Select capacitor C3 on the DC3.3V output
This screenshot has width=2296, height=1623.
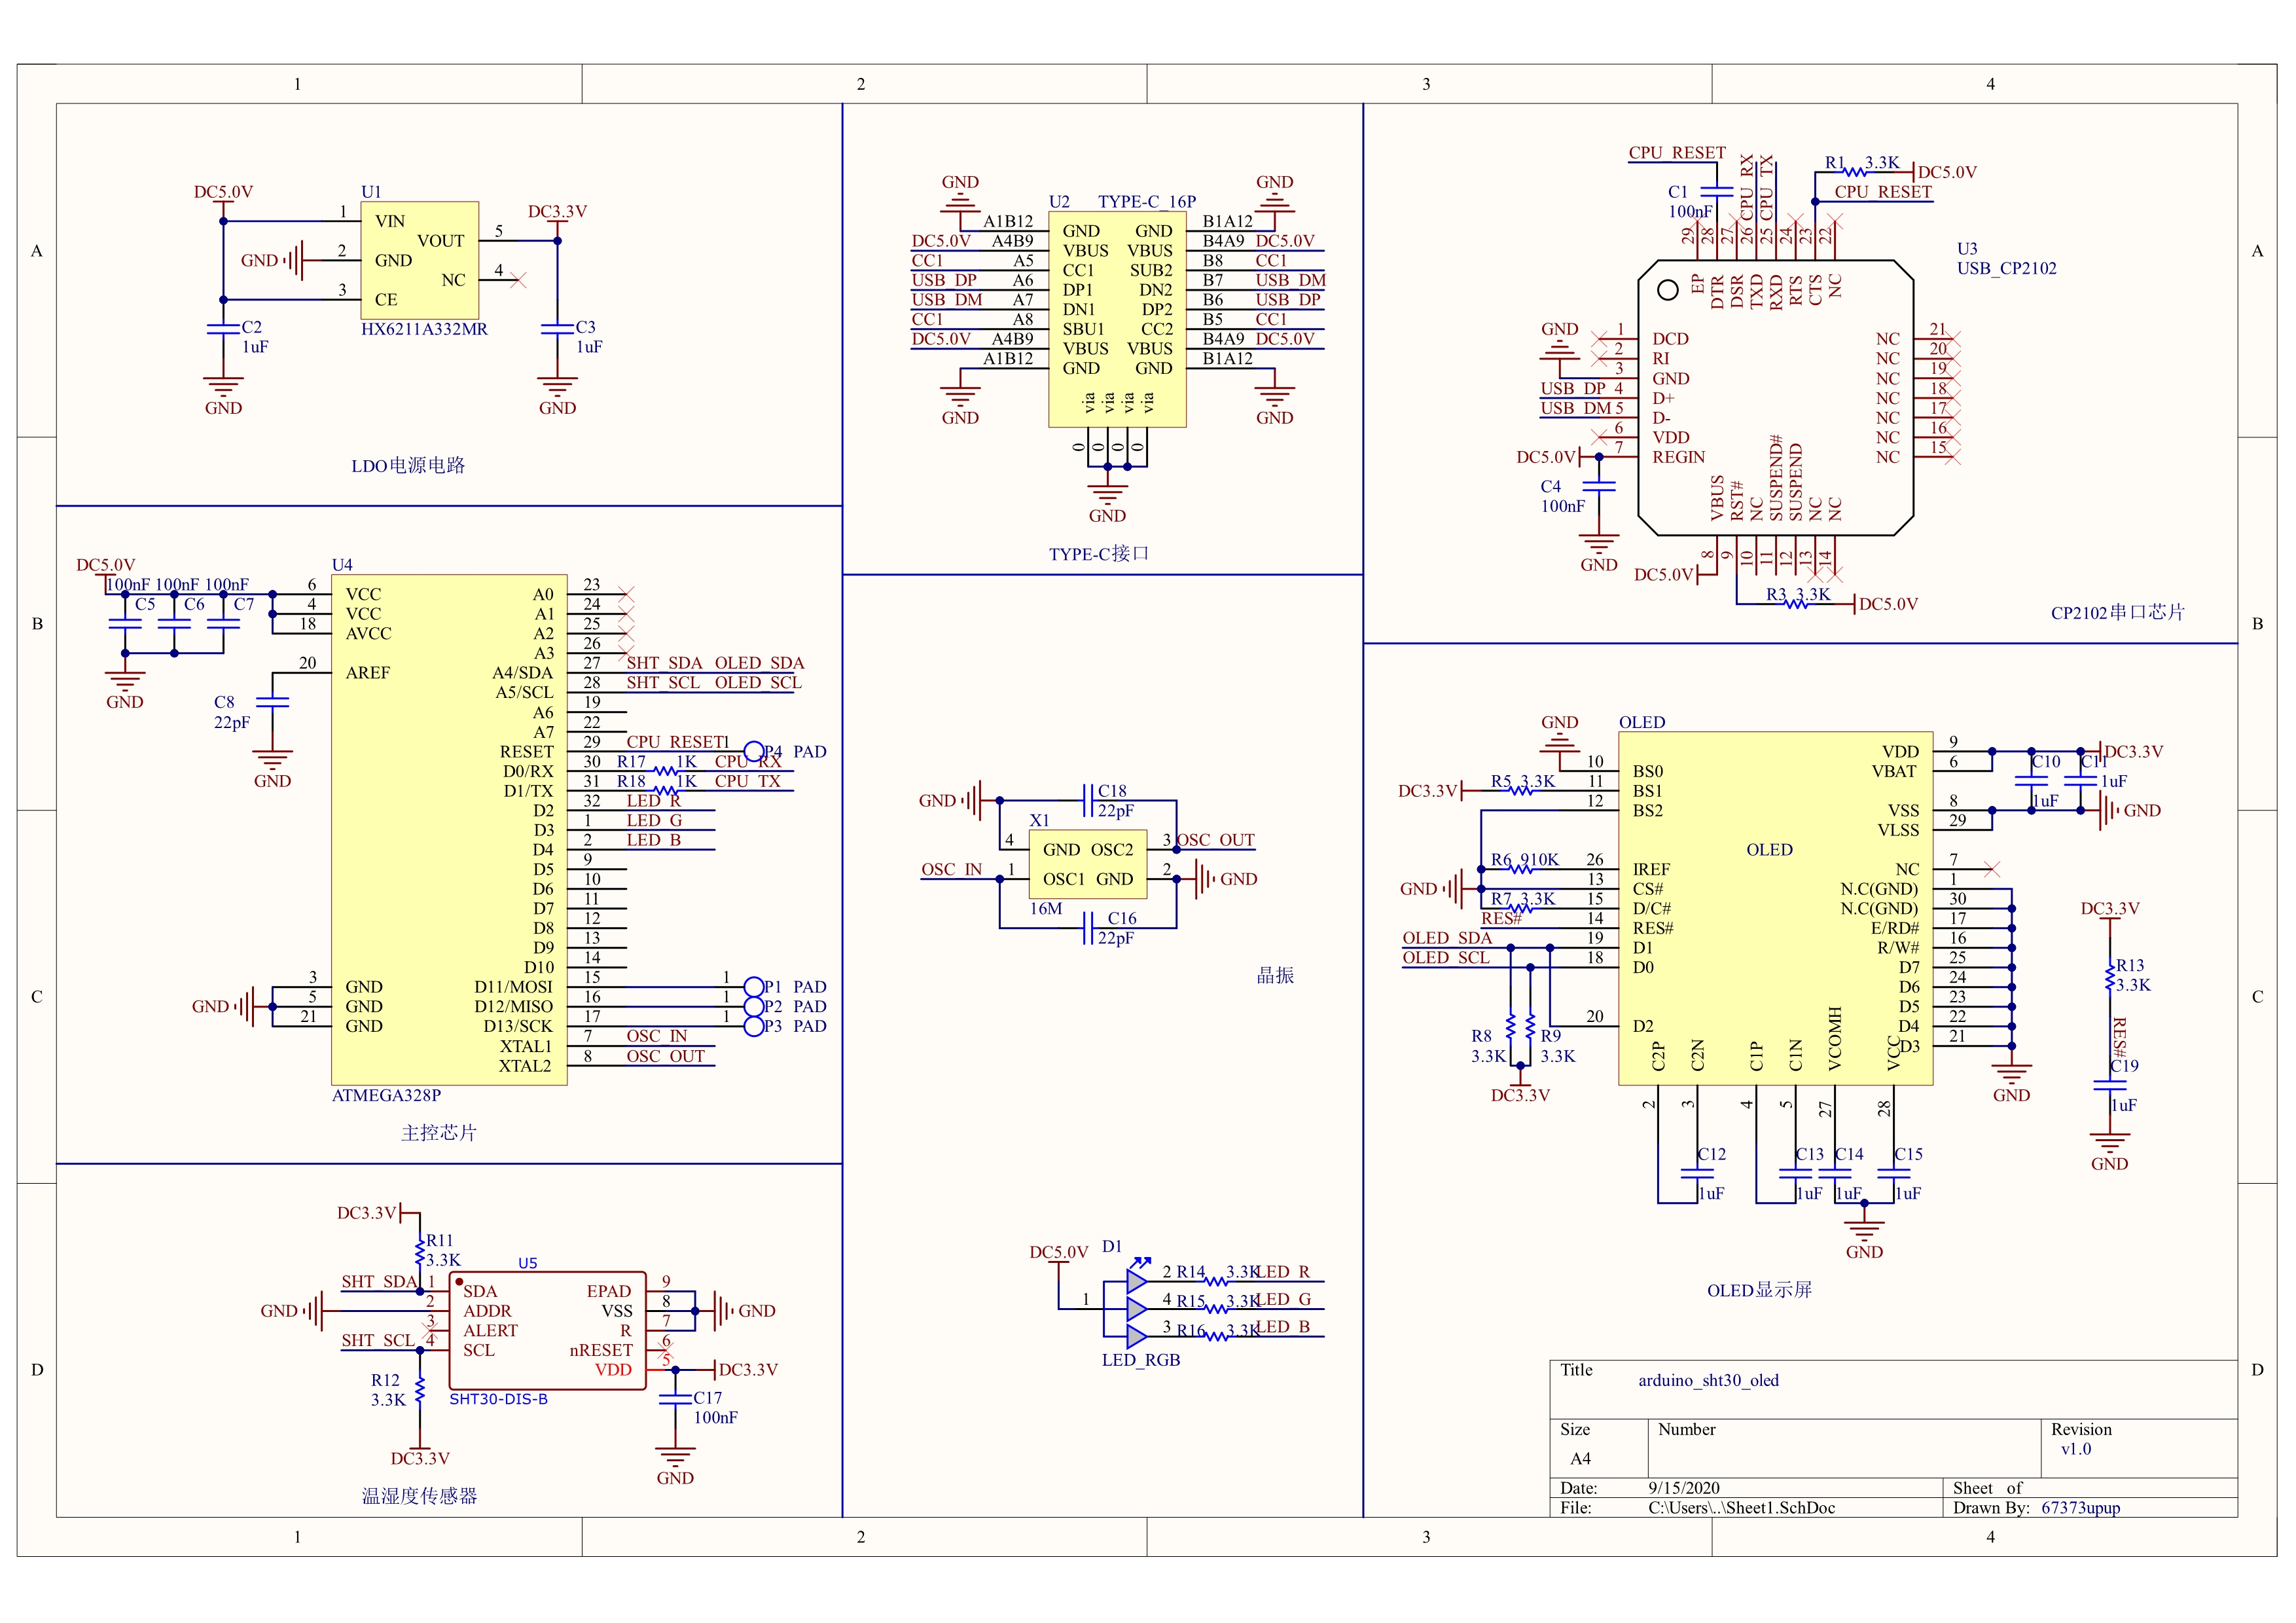point(556,328)
